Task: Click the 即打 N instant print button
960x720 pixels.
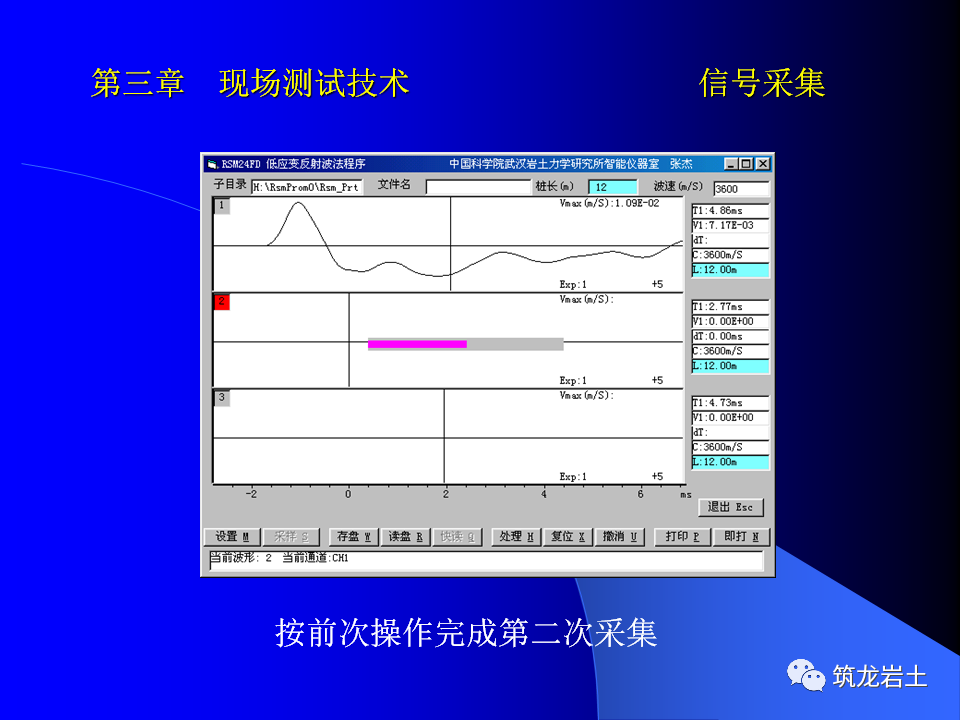Action: pos(741,537)
